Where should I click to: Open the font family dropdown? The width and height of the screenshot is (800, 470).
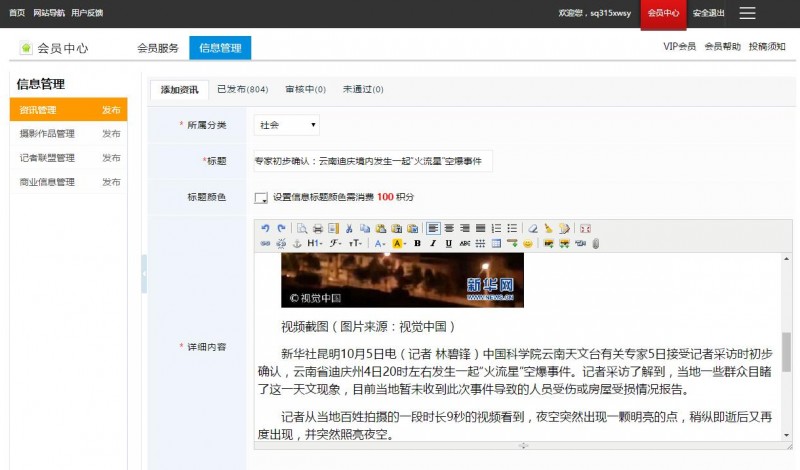pos(335,243)
